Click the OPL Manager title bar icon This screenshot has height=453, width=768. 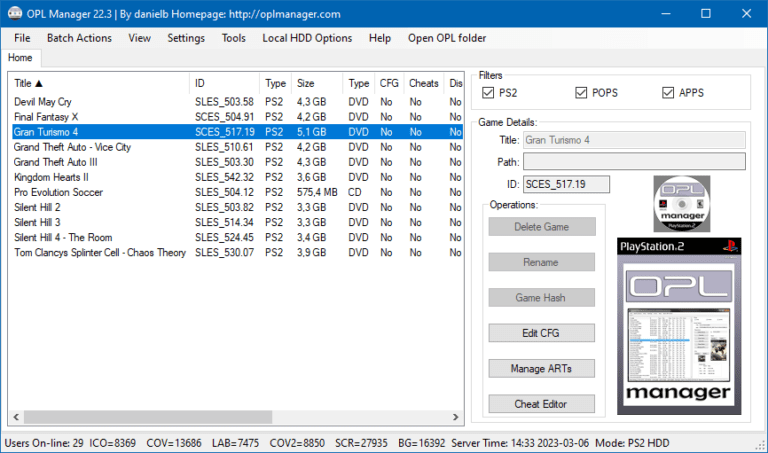[13, 14]
